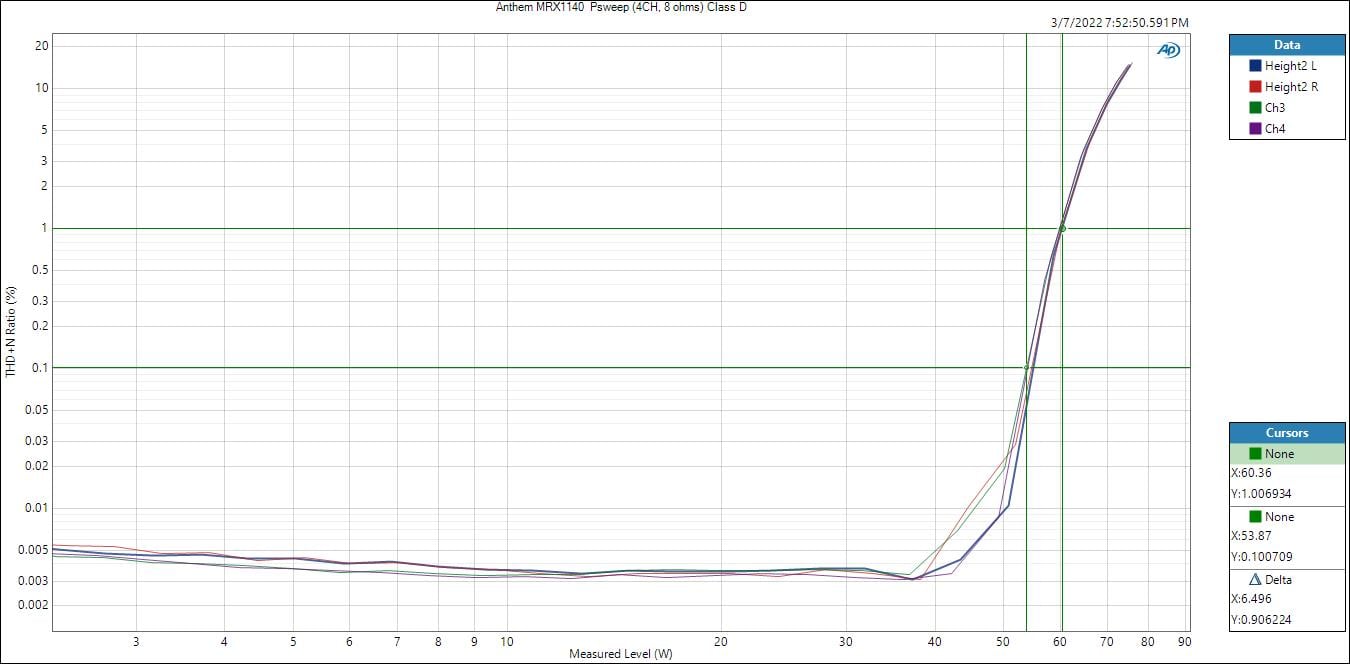Toggle the green Ch3 legend swatch
Viewport: 1350px width, 664px height.
pos(1255,108)
